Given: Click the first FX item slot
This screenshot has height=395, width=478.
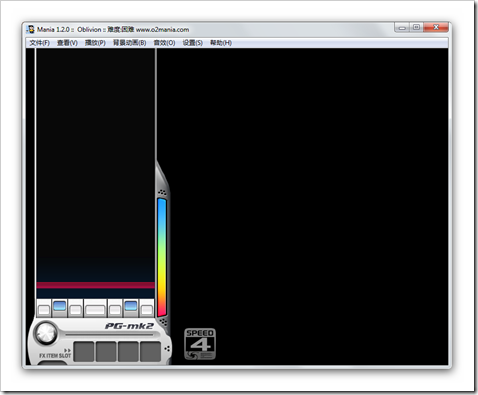Looking at the screenshot, I should 84,351.
